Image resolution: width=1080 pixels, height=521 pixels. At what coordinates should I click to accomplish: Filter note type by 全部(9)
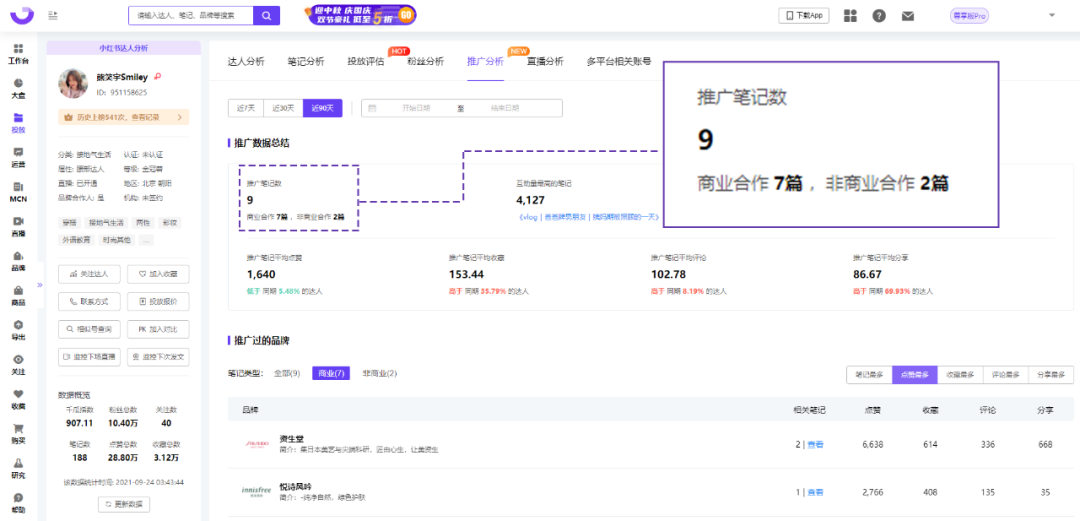click(287, 374)
